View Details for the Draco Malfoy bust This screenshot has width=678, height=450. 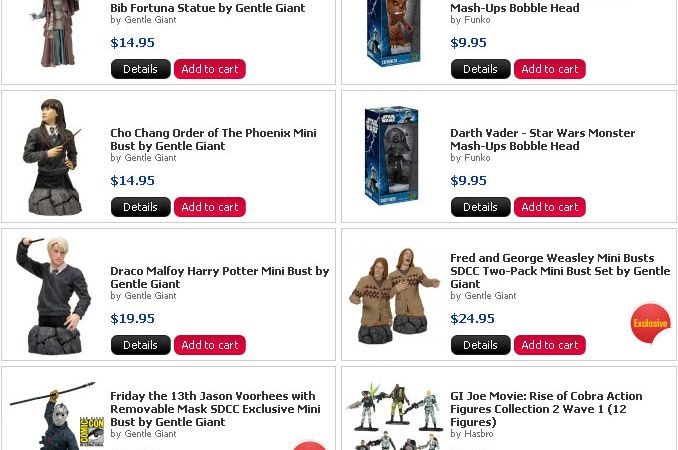point(141,345)
